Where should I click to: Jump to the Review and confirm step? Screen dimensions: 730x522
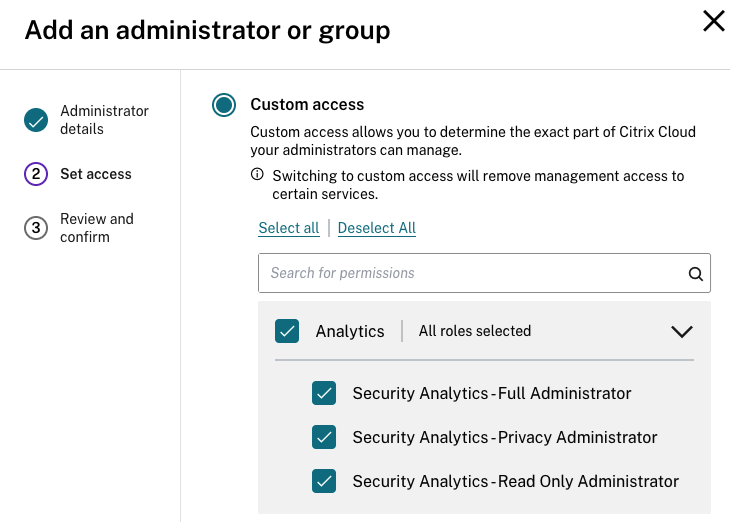pos(97,228)
